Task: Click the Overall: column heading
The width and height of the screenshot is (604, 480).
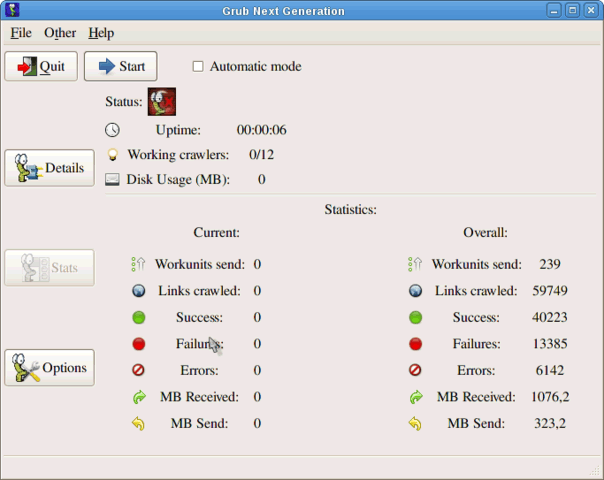Action: coord(485,233)
